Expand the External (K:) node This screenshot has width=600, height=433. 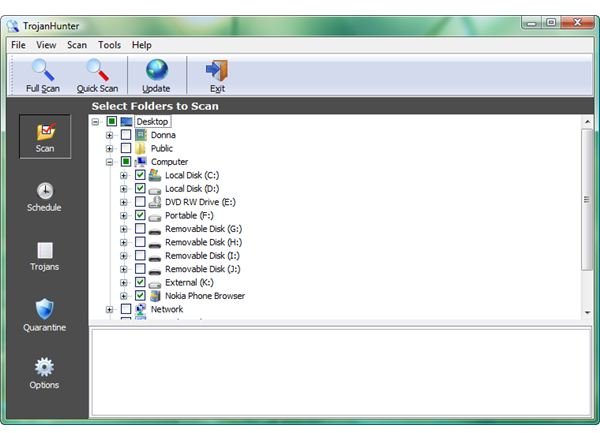pyautogui.click(x=124, y=283)
